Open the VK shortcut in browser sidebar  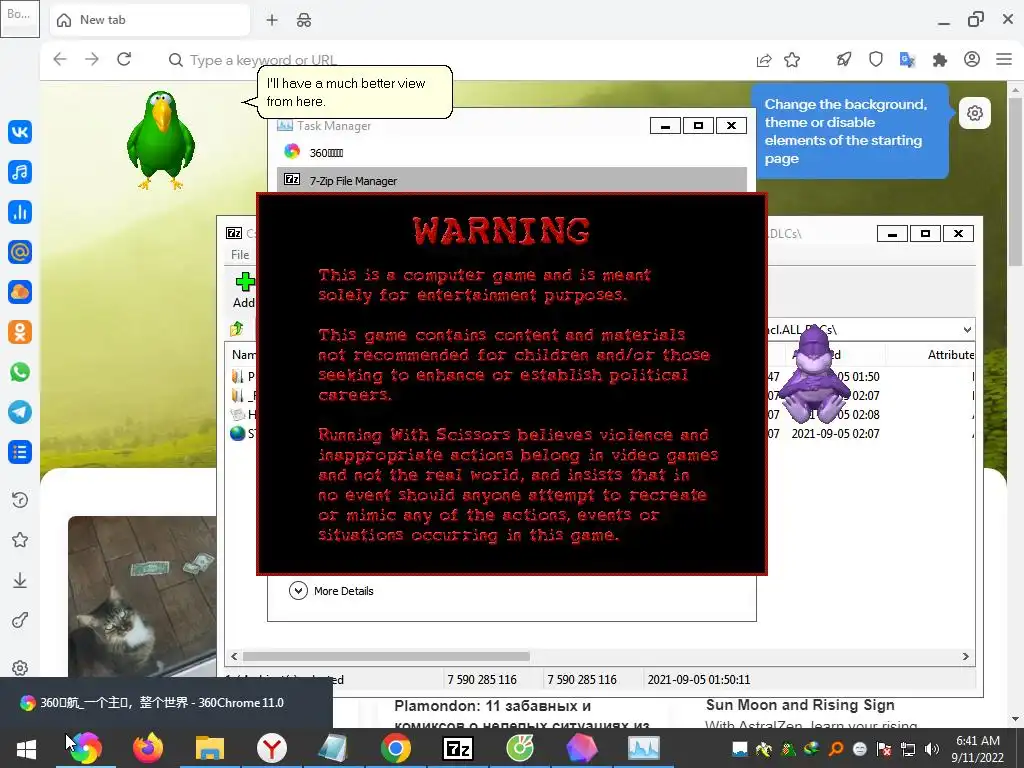20,132
